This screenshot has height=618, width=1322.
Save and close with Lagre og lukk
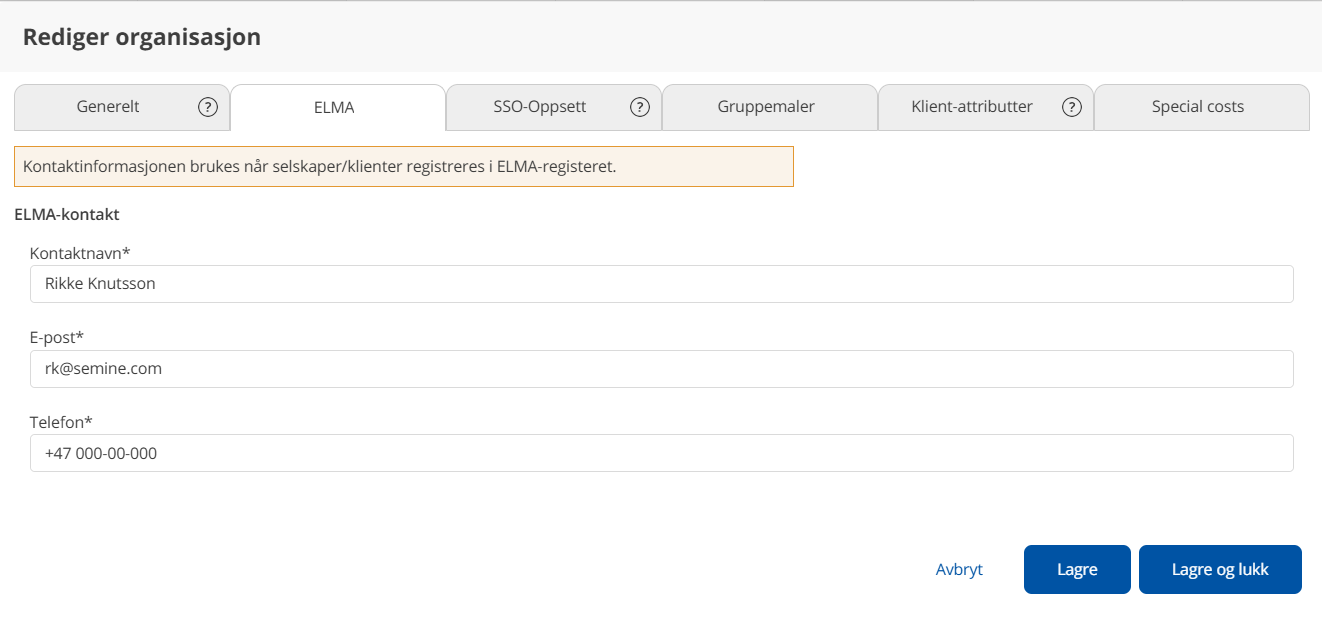[x=1219, y=569]
